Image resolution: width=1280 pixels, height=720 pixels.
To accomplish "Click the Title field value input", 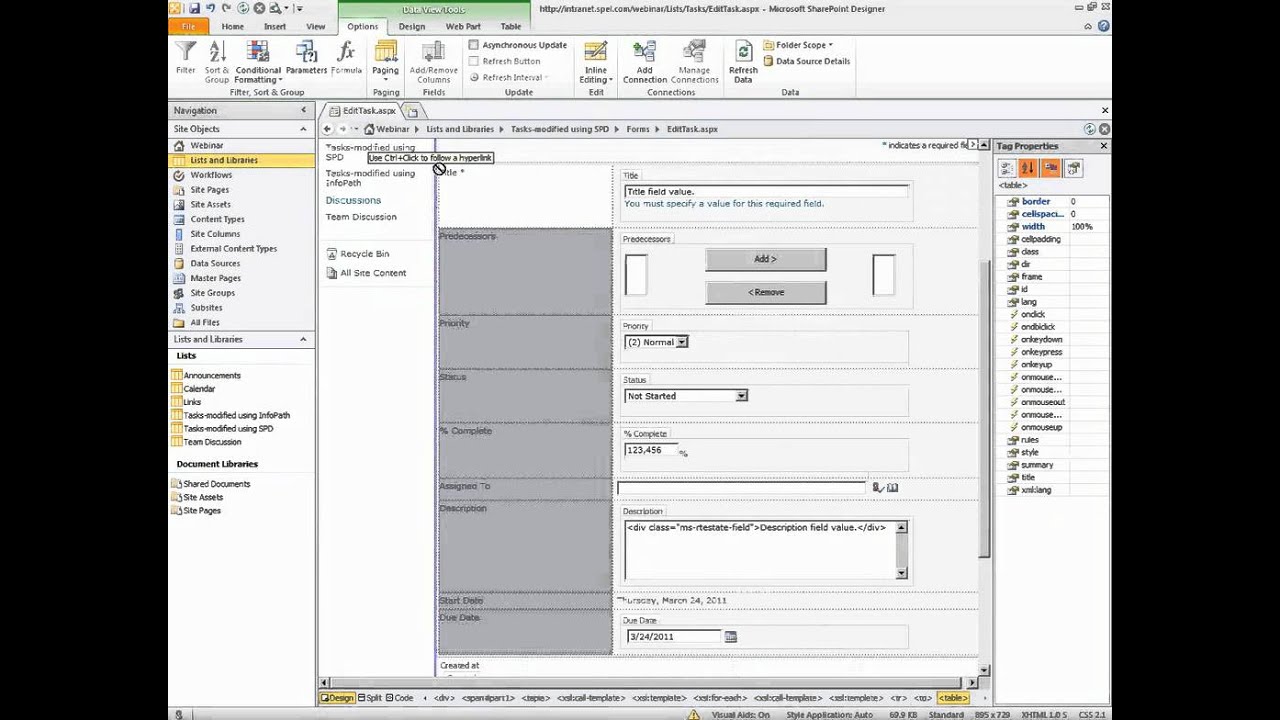I will pyautogui.click(x=766, y=191).
